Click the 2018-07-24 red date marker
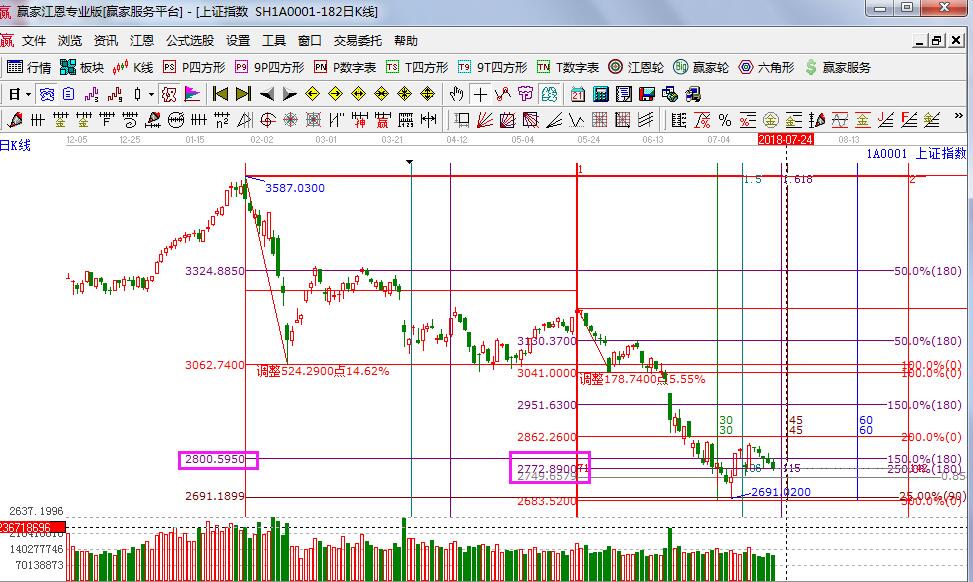This screenshot has height=582, width=973. pos(786,140)
